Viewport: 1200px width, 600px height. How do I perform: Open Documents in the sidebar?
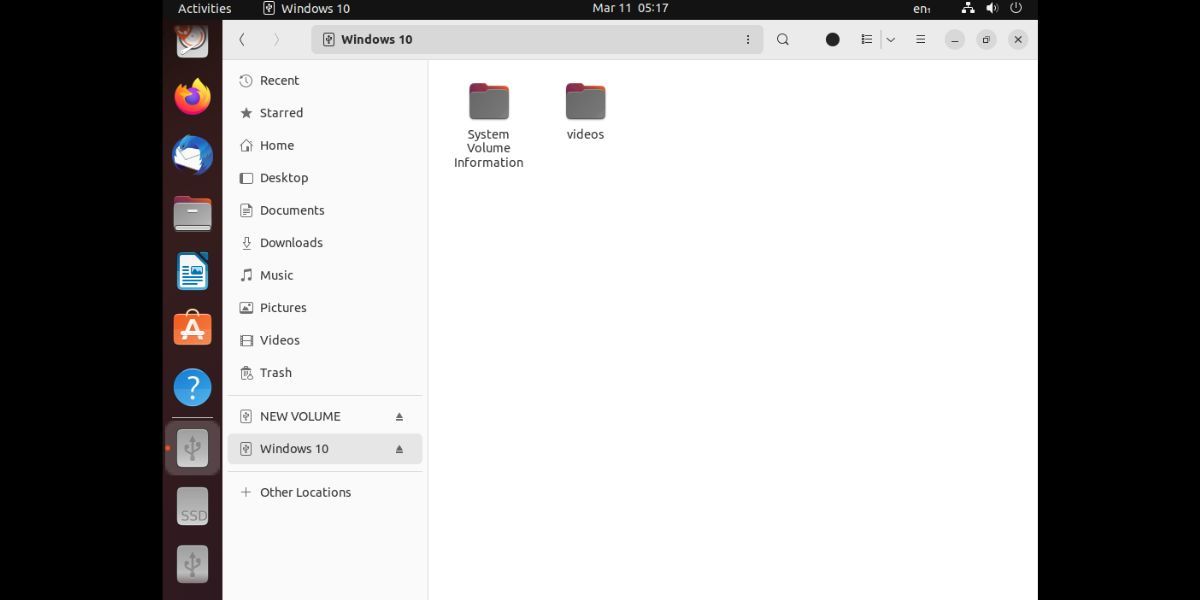pyautogui.click(x=325, y=210)
